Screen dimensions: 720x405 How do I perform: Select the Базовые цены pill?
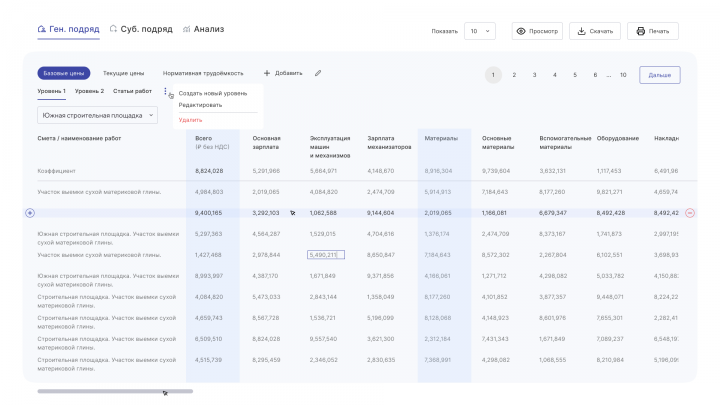(65, 73)
